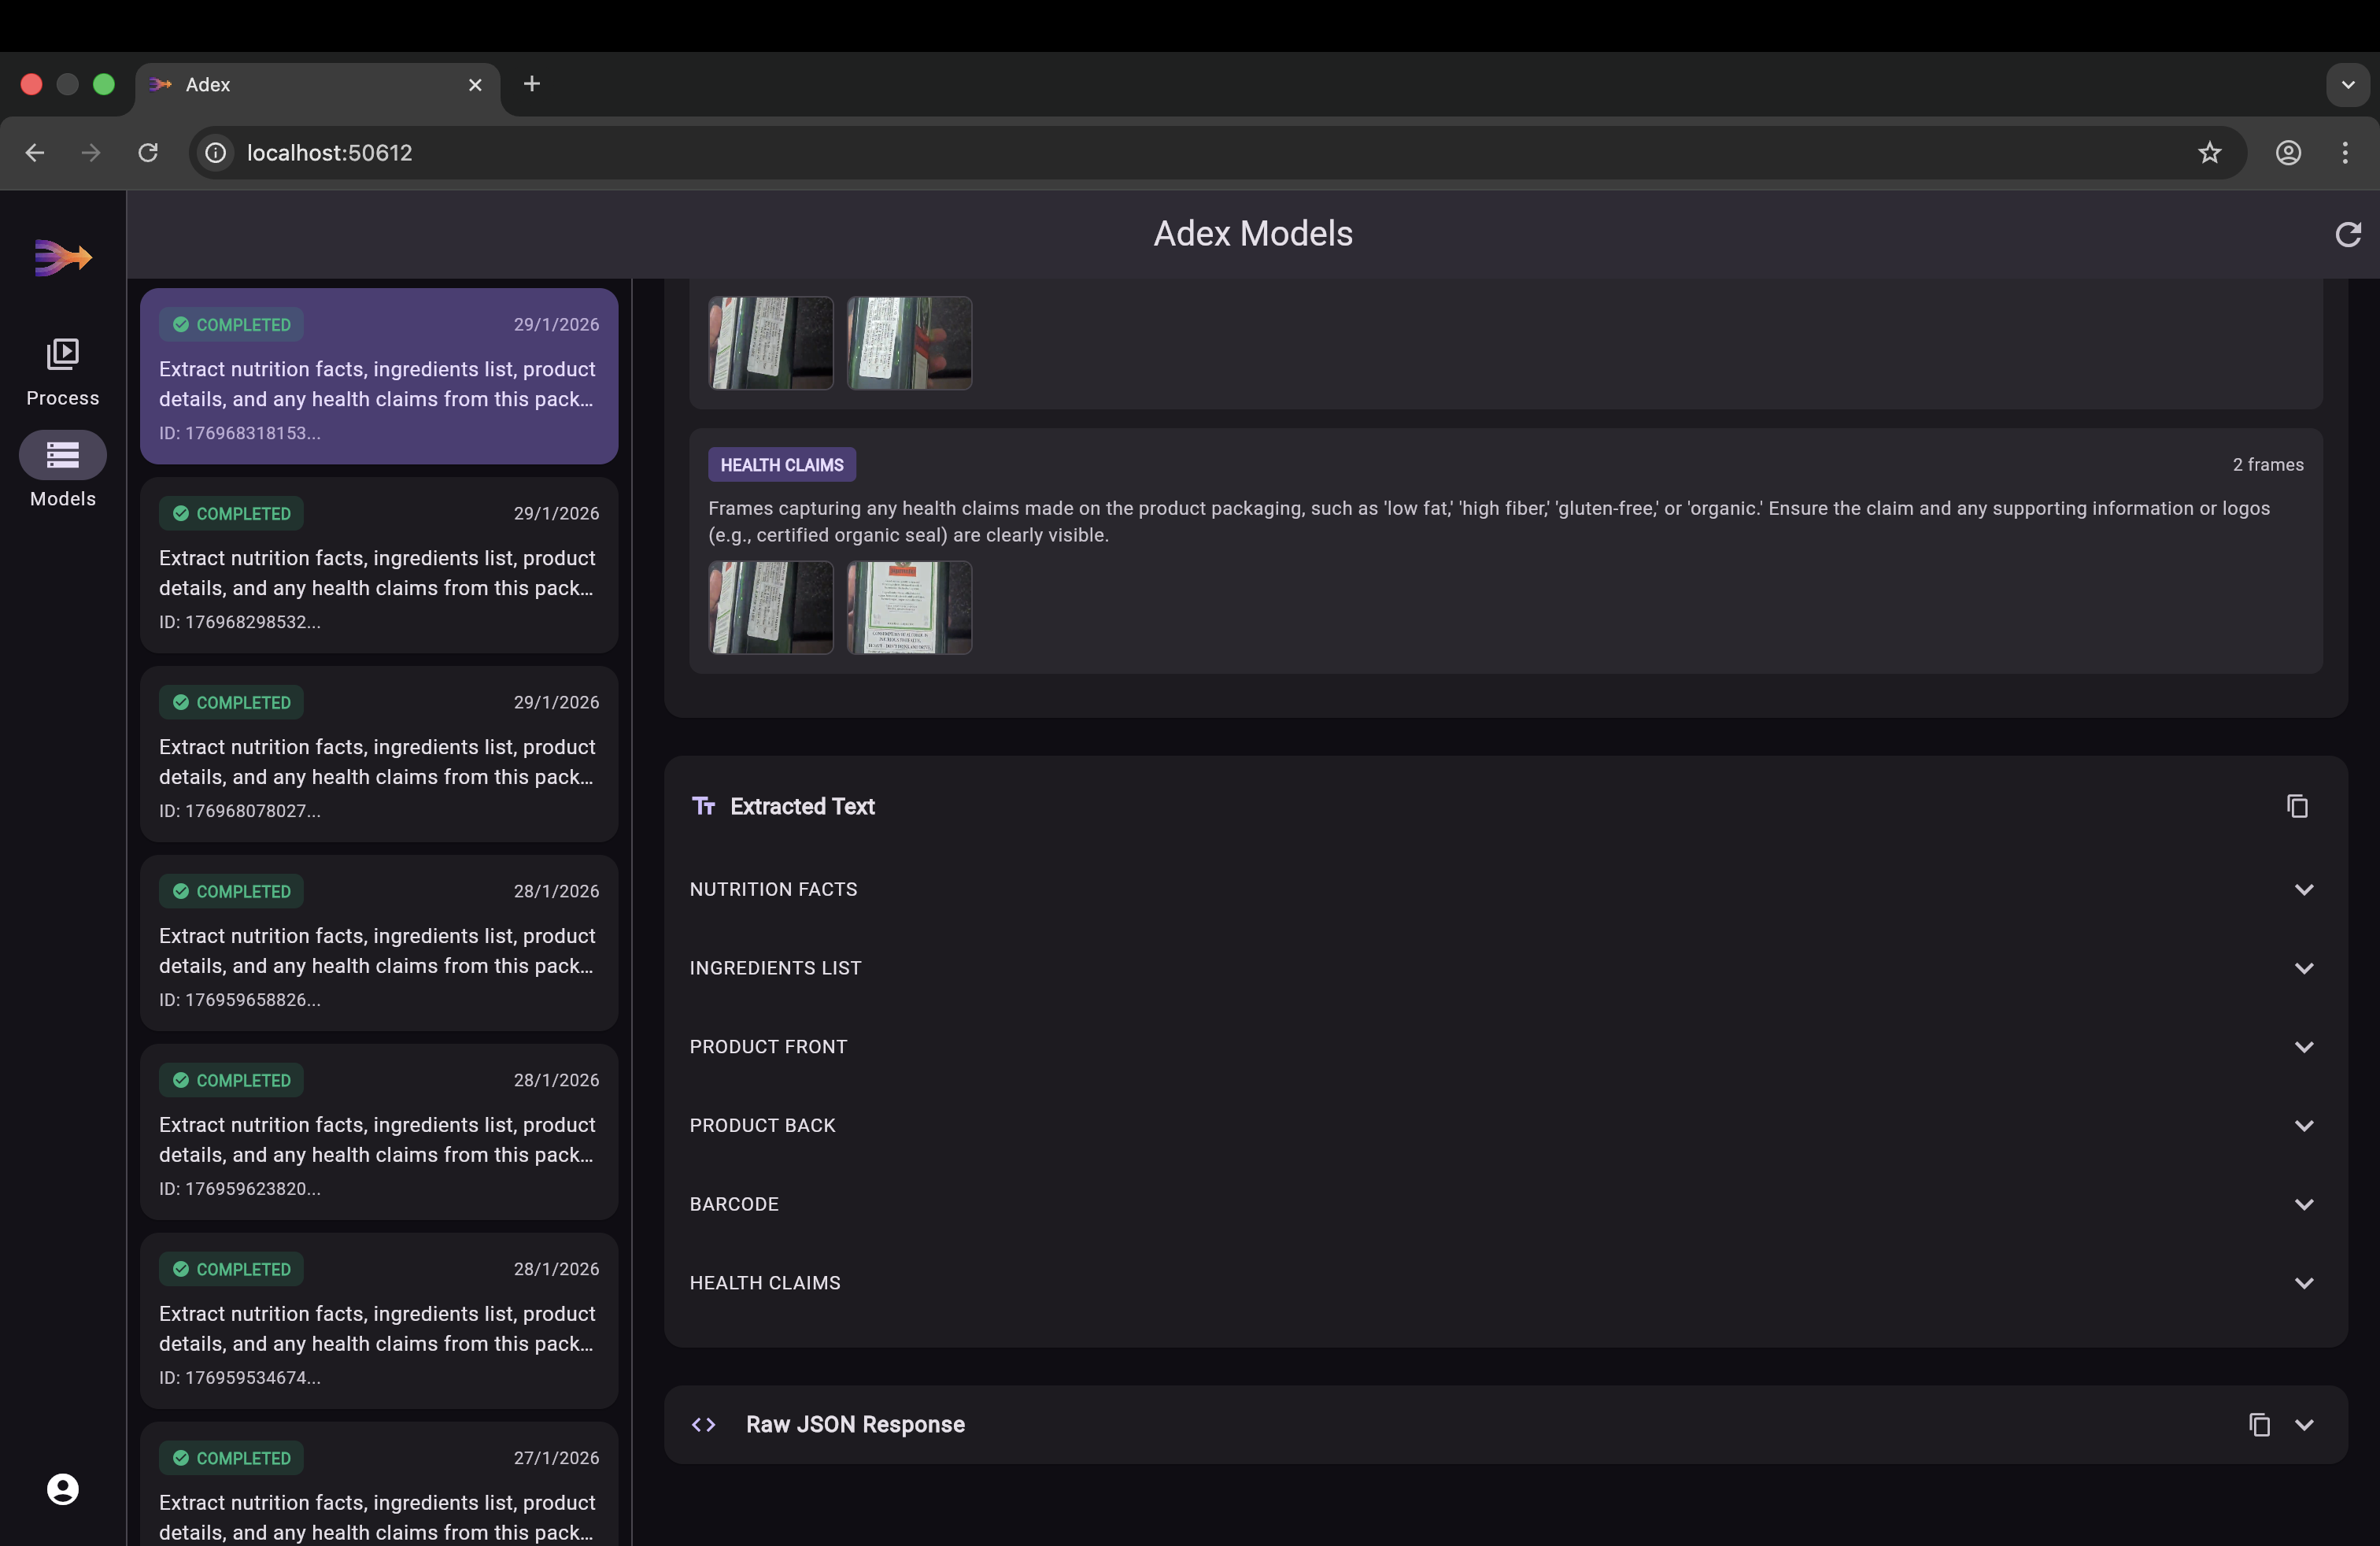The width and height of the screenshot is (2380, 1546).
Task: Open second Health Claims frame thumbnail
Action: [908, 607]
